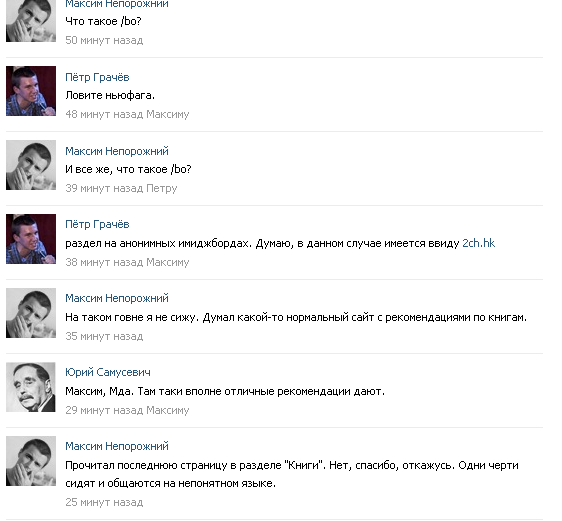Open Пётр Грачёв avatar beside imageboard comment
Viewport: 562px width, 521px height.
(x=31, y=239)
